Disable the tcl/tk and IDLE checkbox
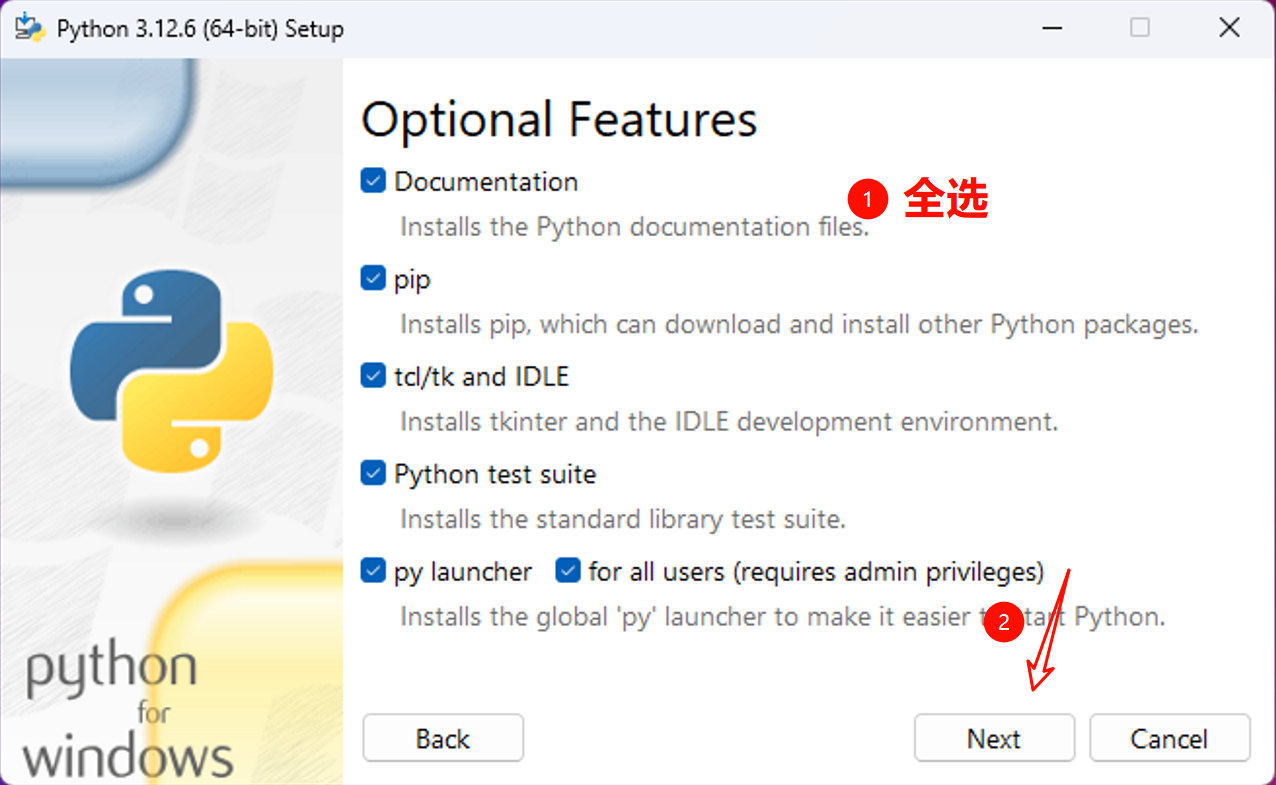 pos(373,376)
